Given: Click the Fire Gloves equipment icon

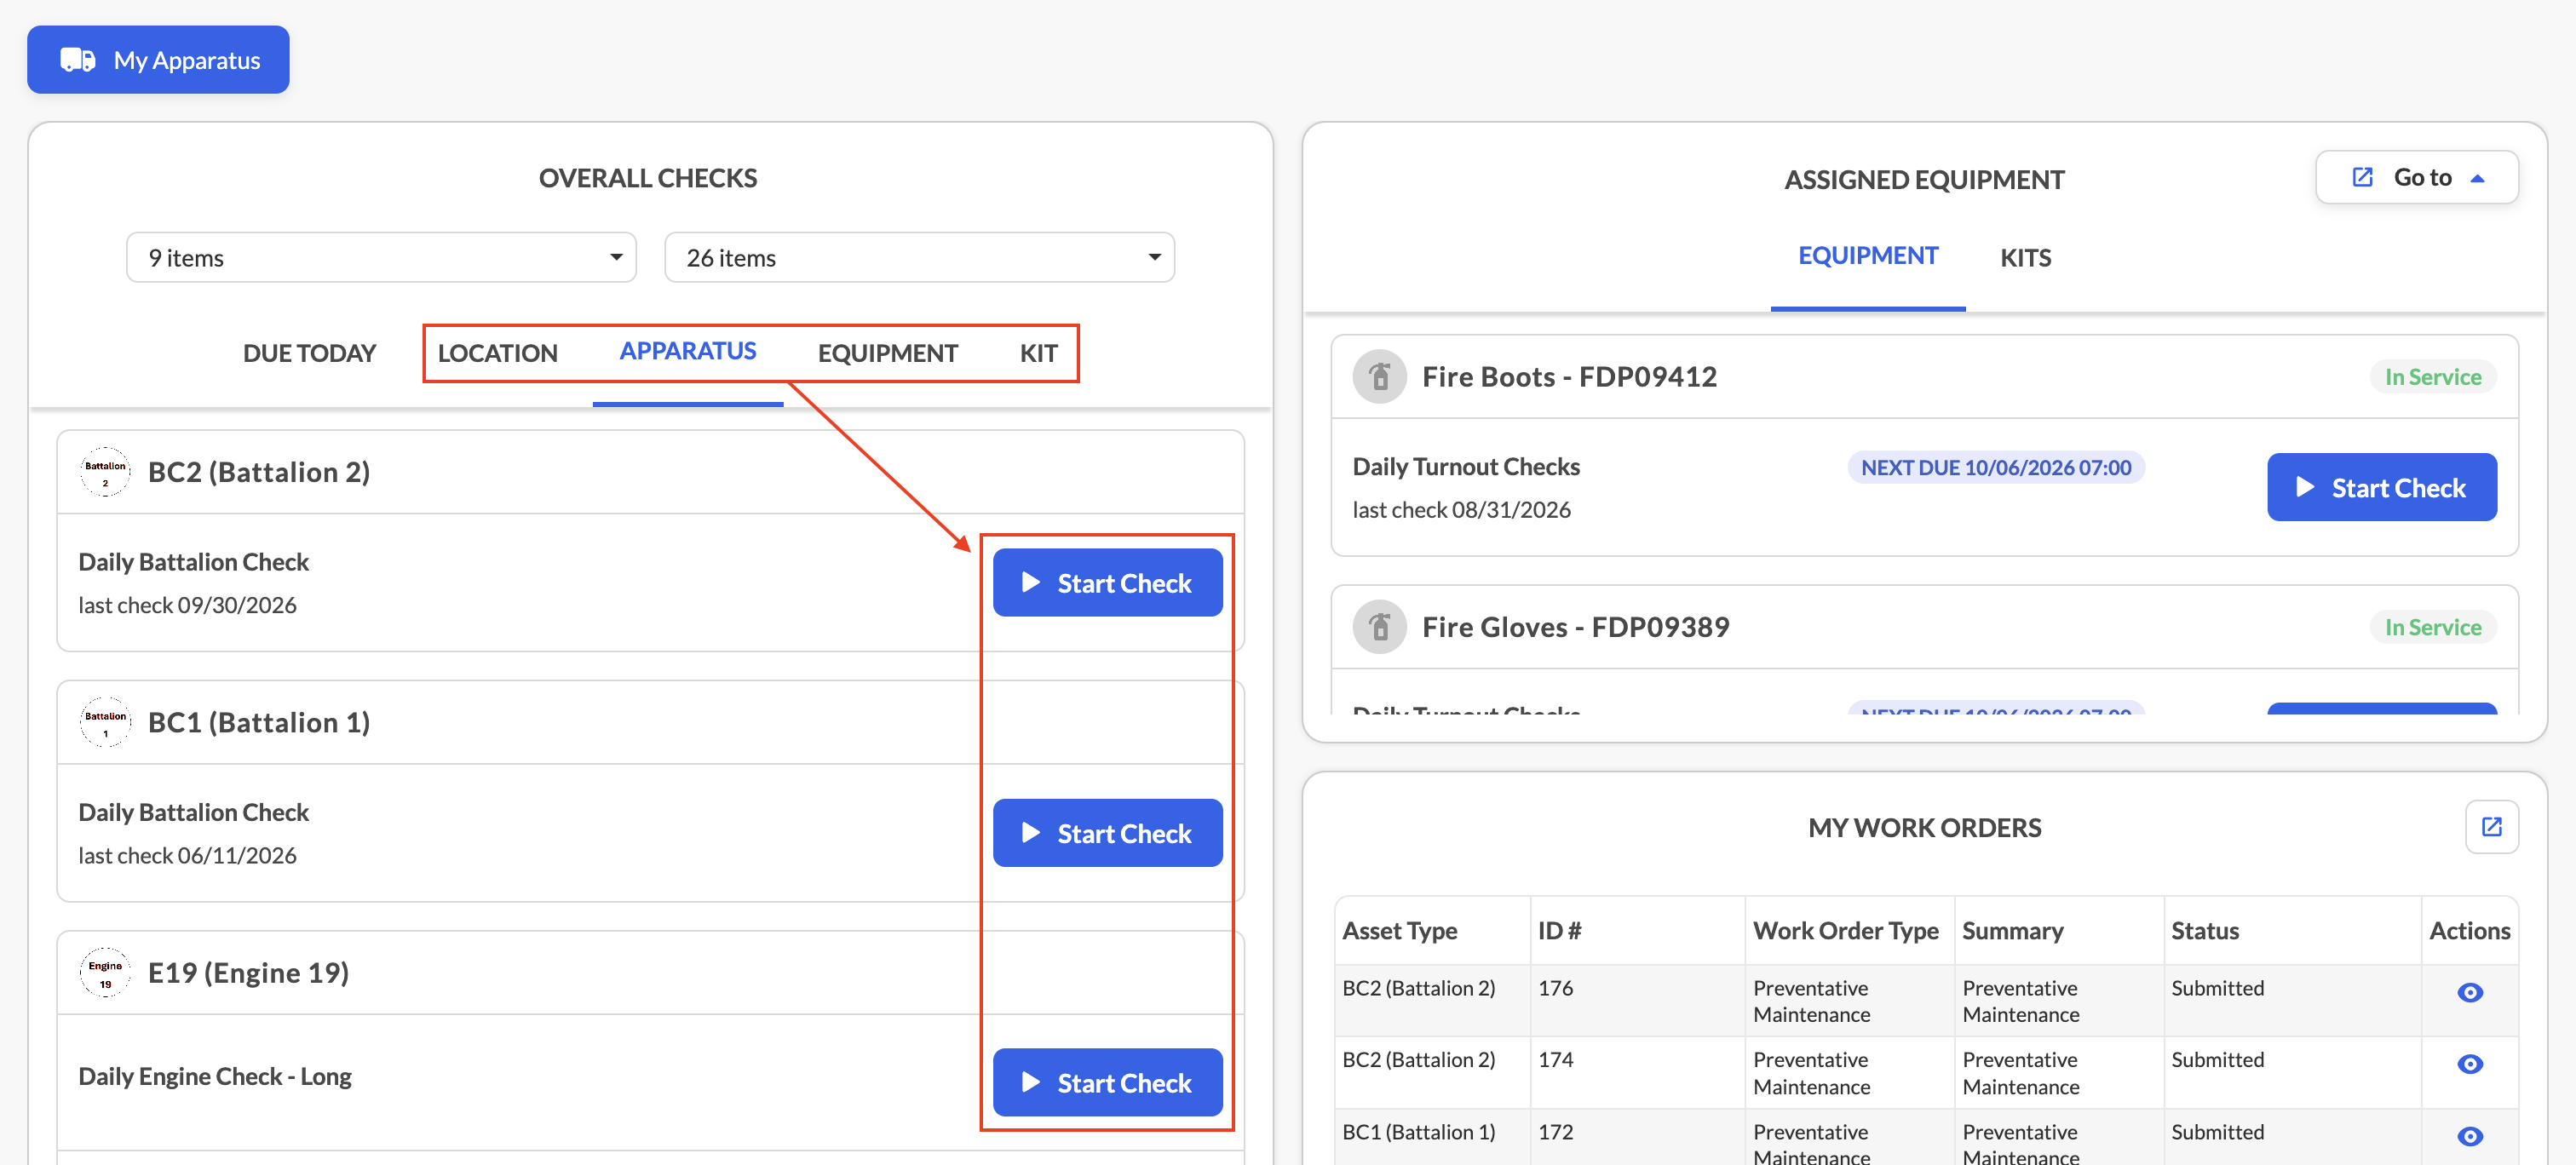Looking at the screenshot, I should pyautogui.click(x=1379, y=627).
